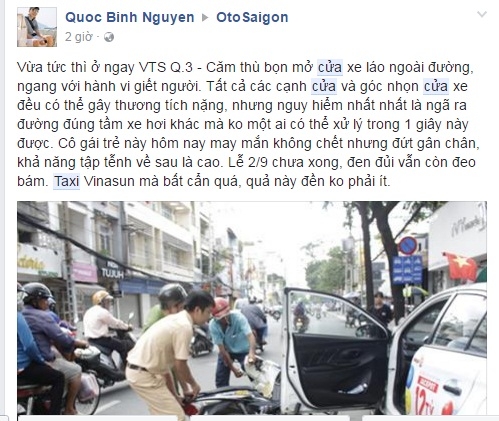
Task: Click the highlighted word "Taxi"
Action: (x=67, y=181)
